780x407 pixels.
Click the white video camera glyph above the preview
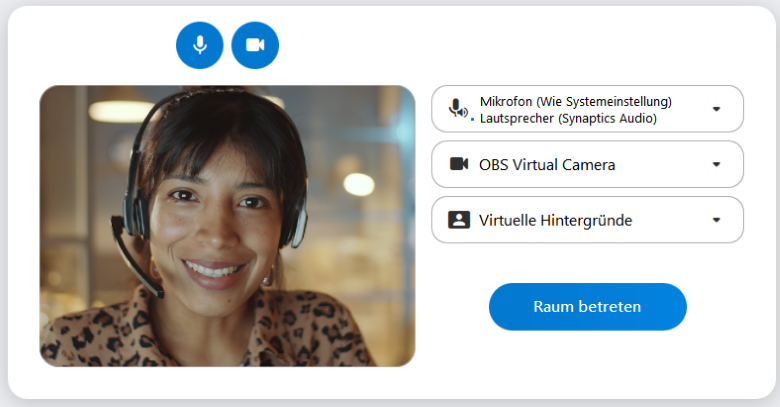[x=255, y=45]
